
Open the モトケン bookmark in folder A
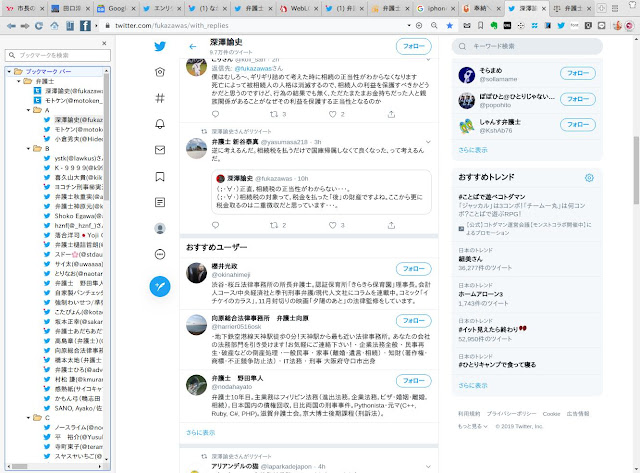78,129
